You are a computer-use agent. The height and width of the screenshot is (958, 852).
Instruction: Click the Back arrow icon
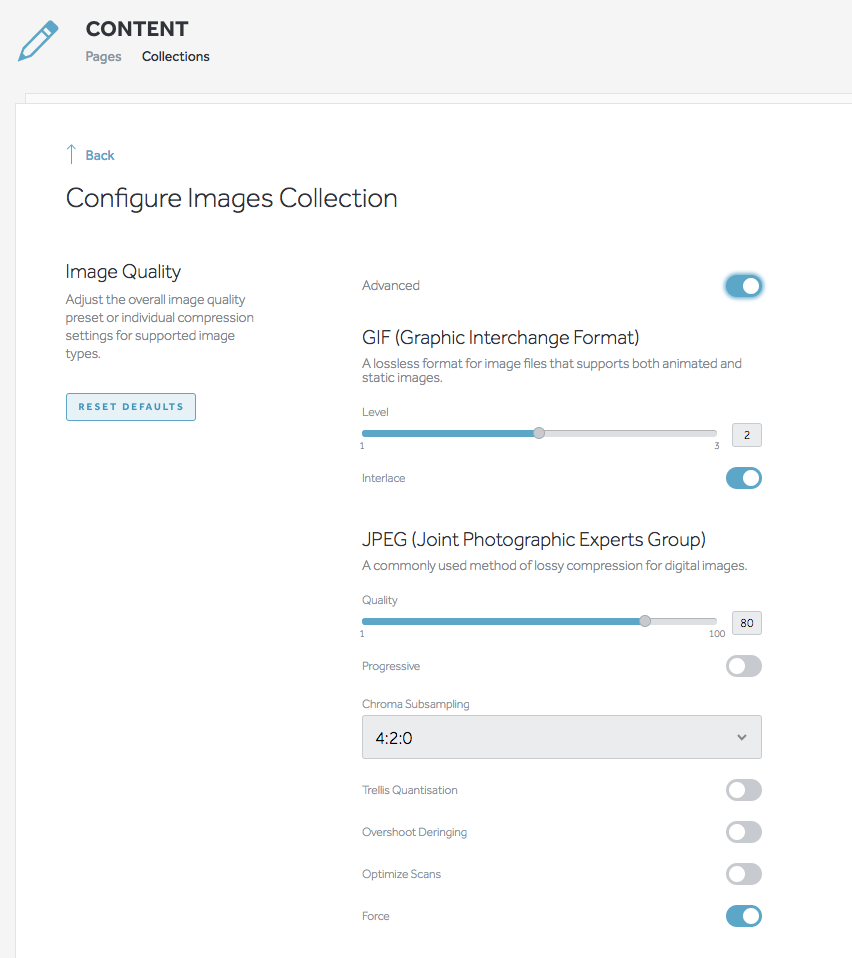click(71, 154)
